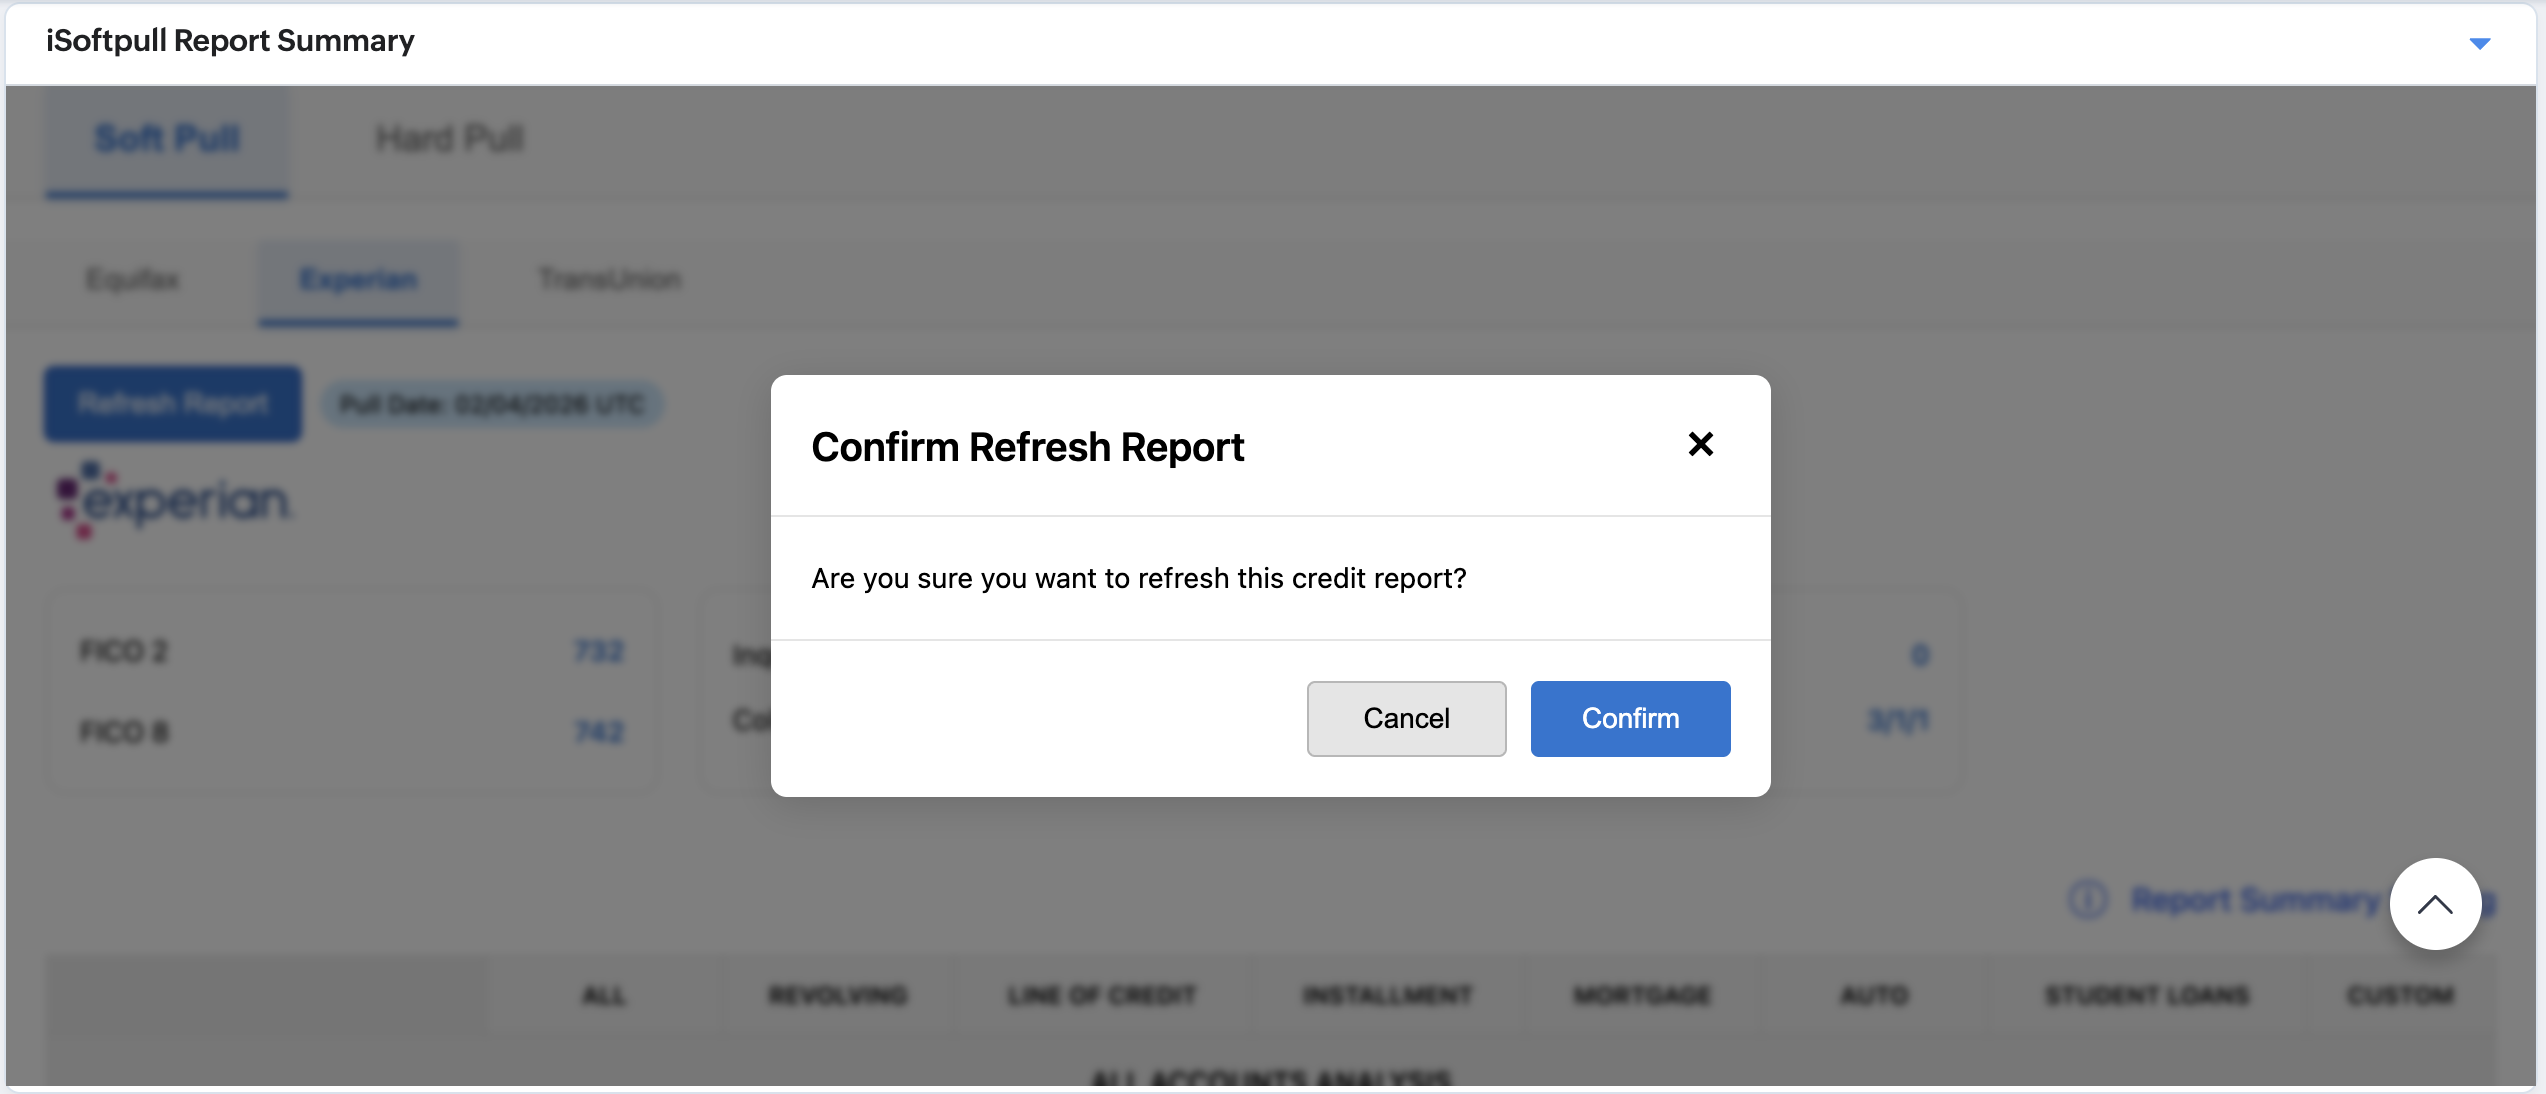Select the Soft Pull tab
The height and width of the screenshot is (1094, 2546).
click(167, 139)
